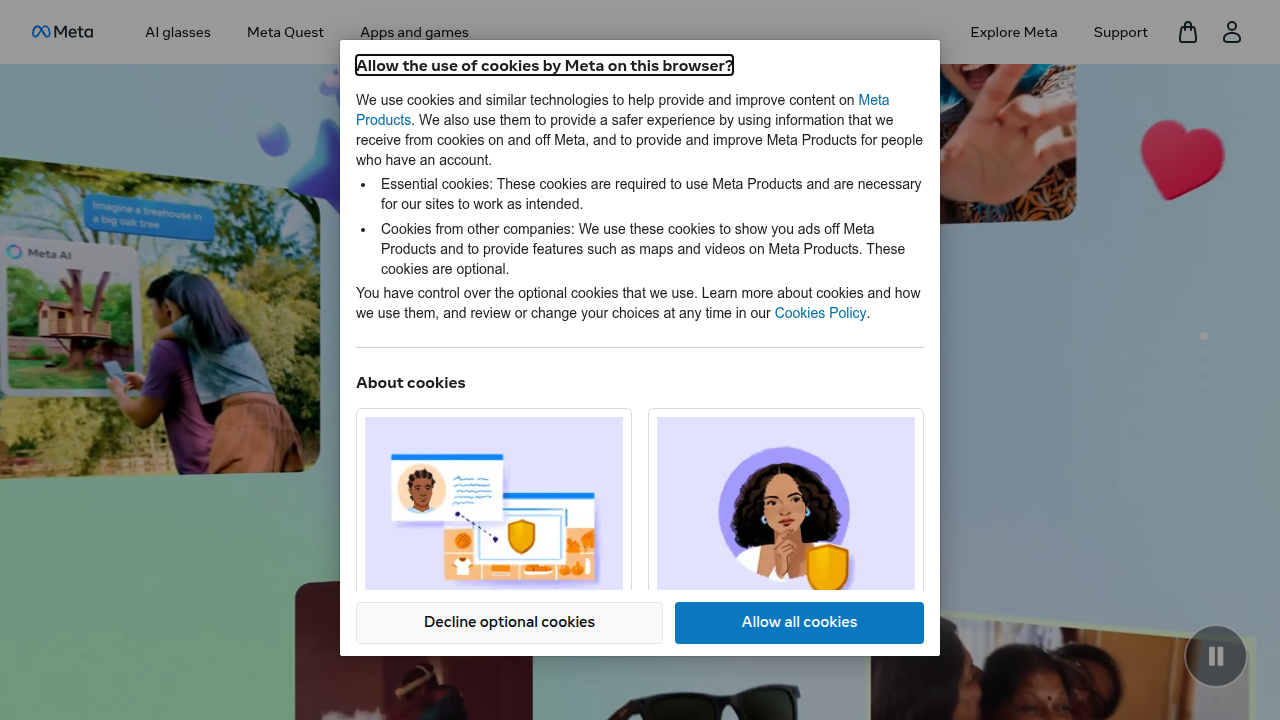Open the Support menu

pos(1121,32)
